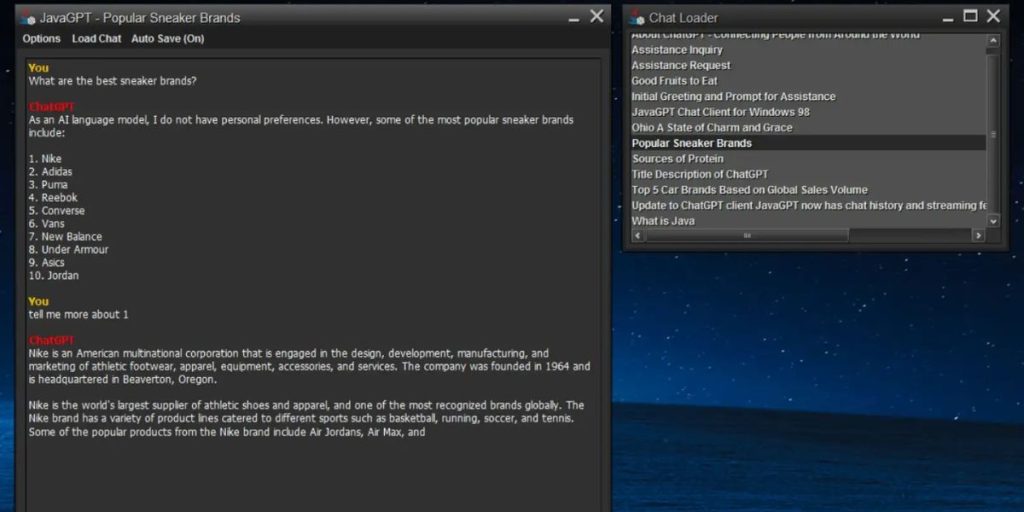This screenshot has height=512, width=1024.
Task: Click the '5. Converse' list line
Action: click(56, 210)
